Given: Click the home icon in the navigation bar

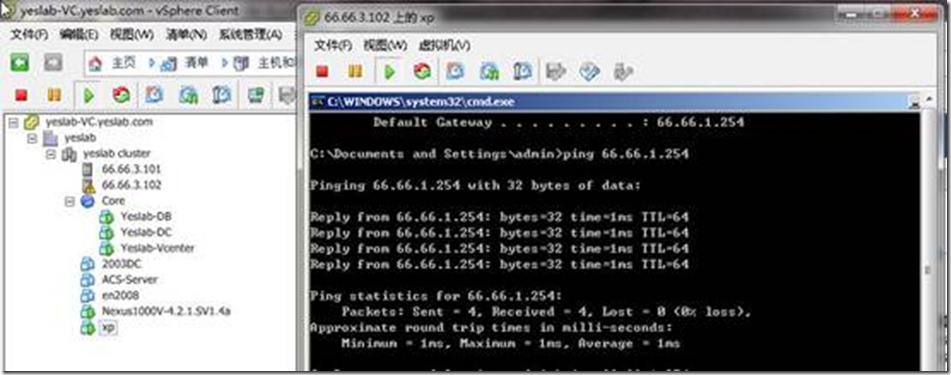Looking at the screenshot, I should [95, 63].
